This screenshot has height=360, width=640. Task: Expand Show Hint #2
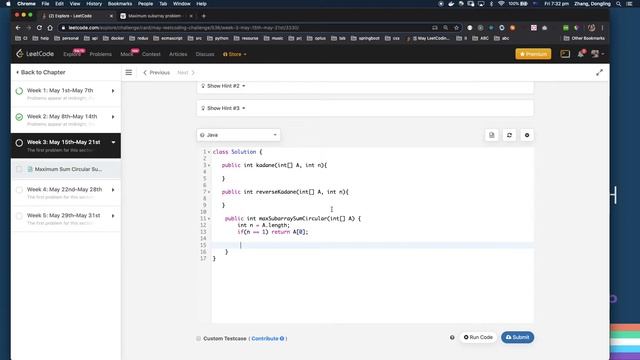tap(223, 86)
